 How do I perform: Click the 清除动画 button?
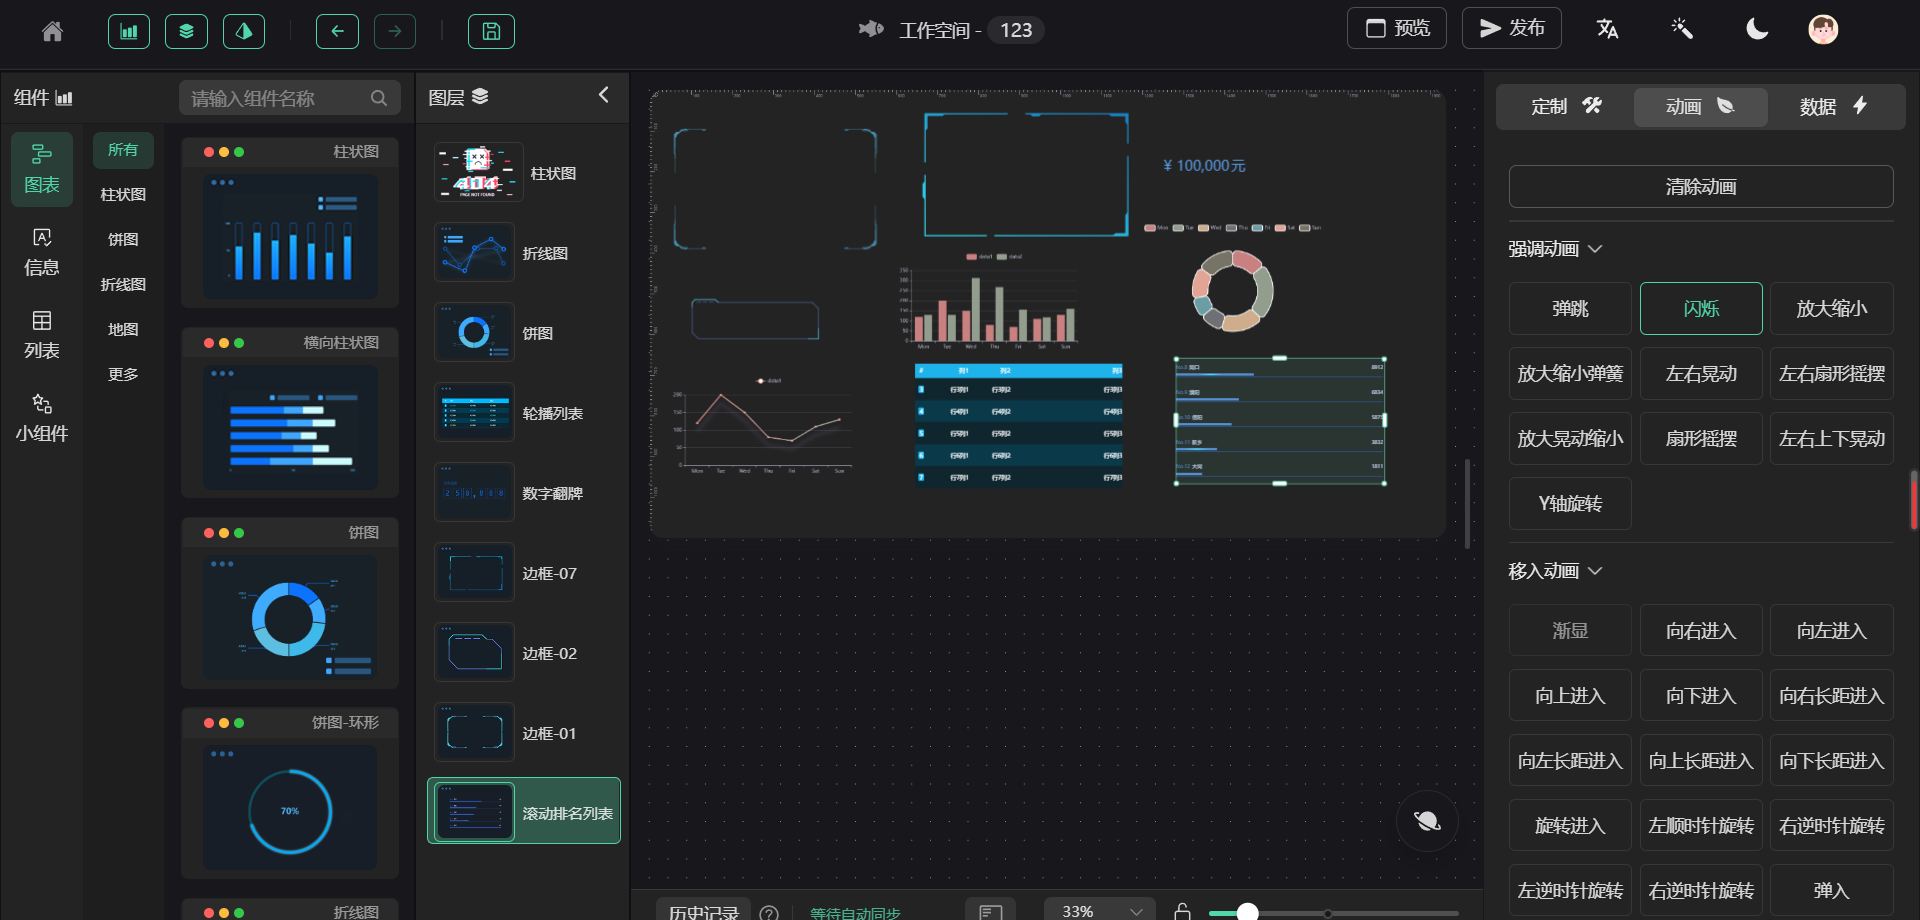1700,186
